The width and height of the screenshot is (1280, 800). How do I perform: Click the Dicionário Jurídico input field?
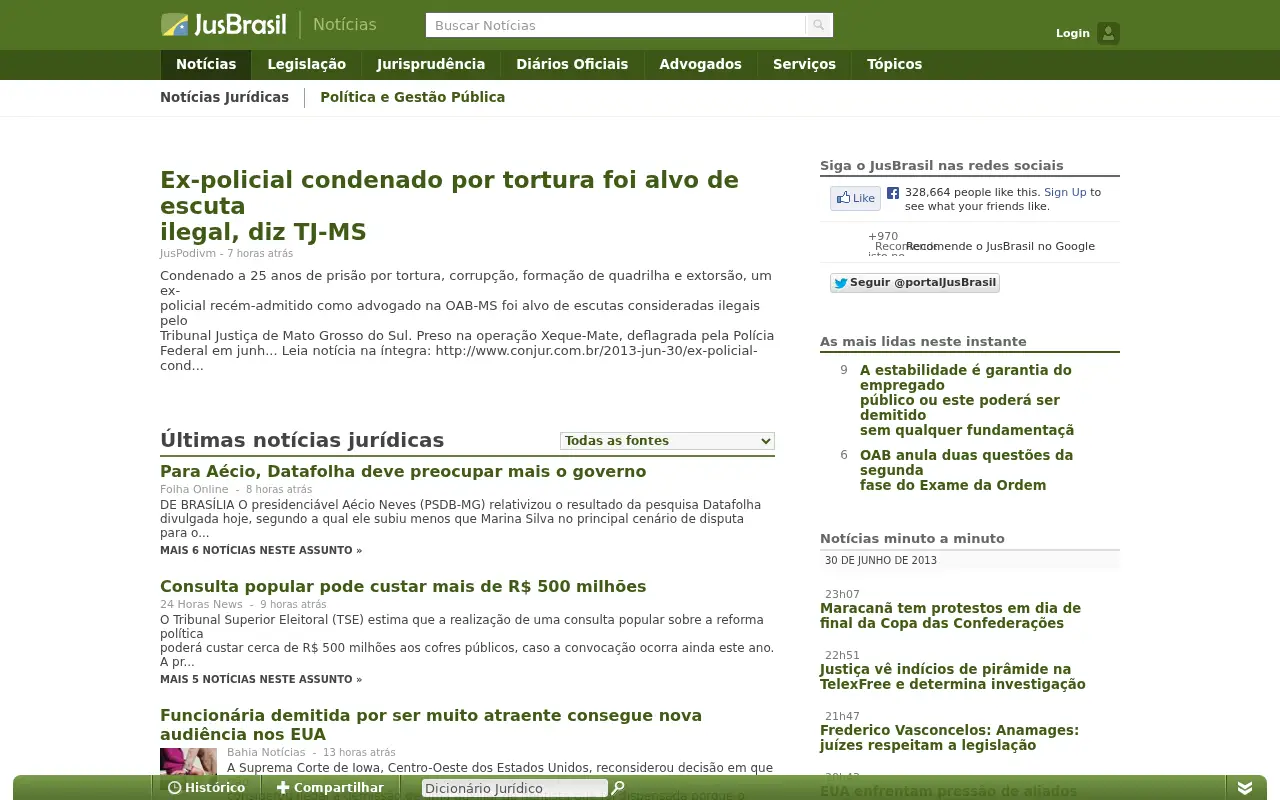click(514, 788)
